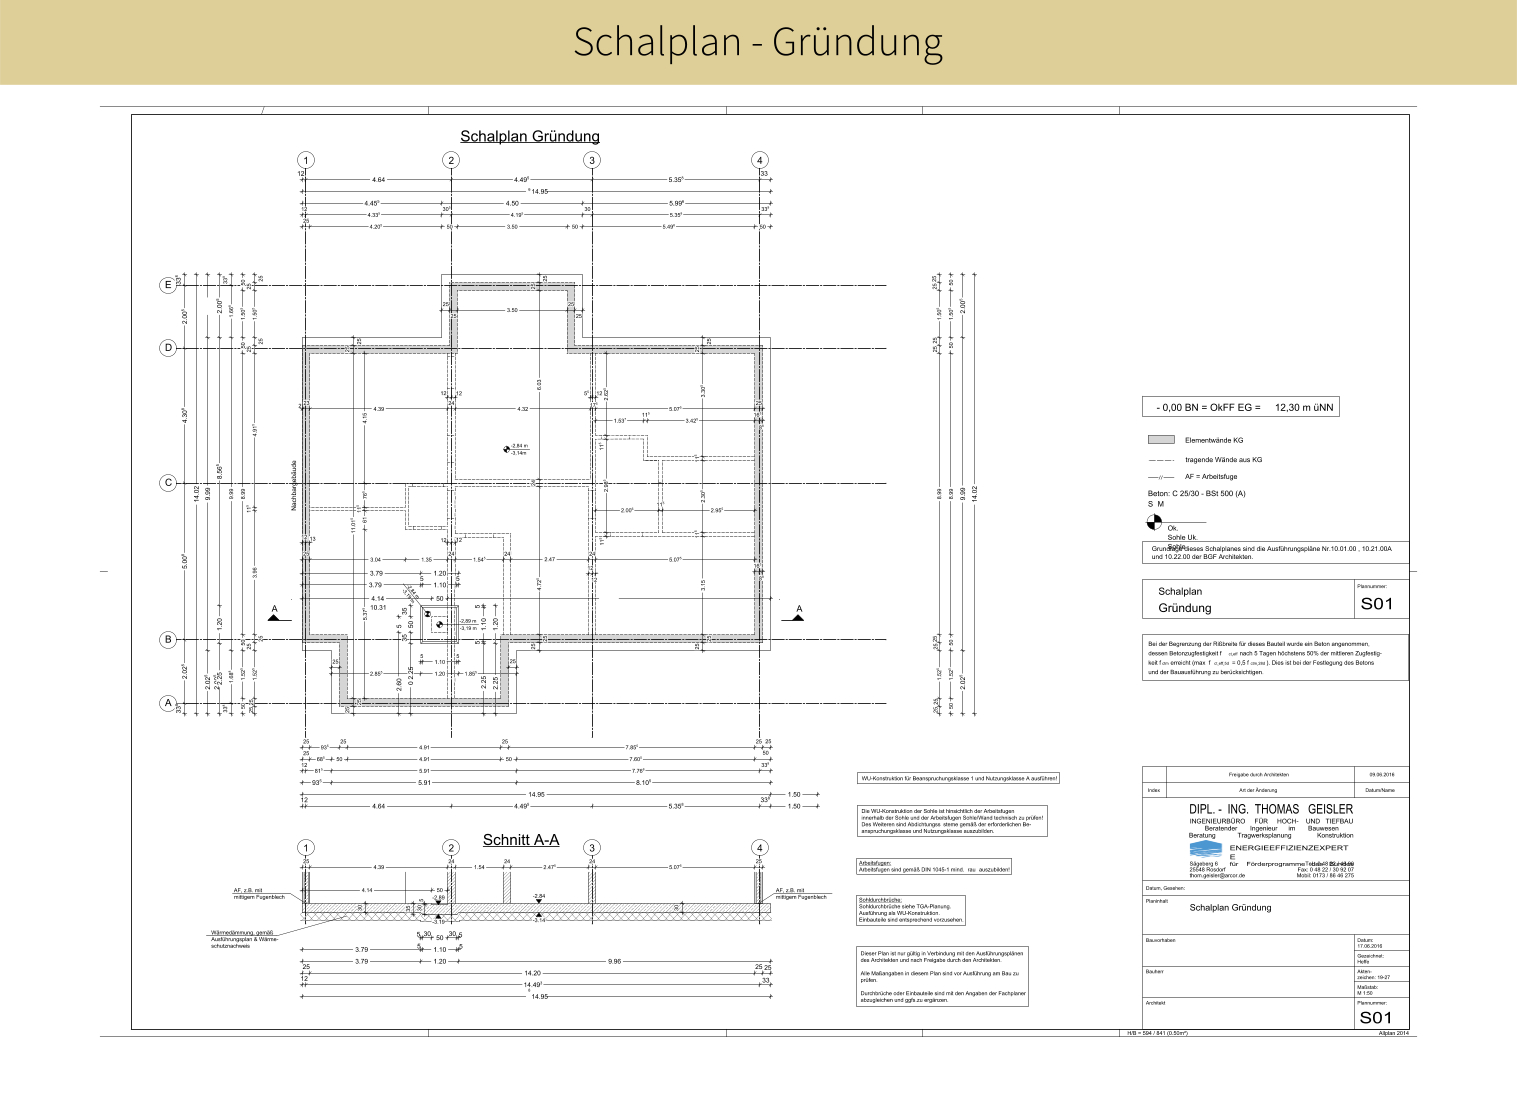Viewport: 1517px width, 1102px height.
Task: Click the 'H/B = 594 / 841' sheet size text
Action: tap(1158, 1032)
